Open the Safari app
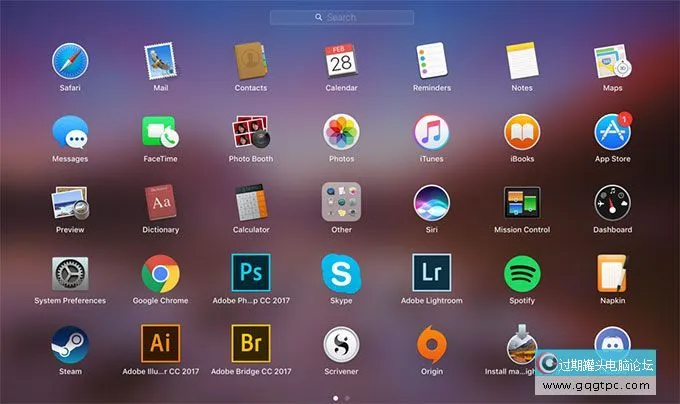The height and width of the screenshot is (404, 680). coord(69,60)
